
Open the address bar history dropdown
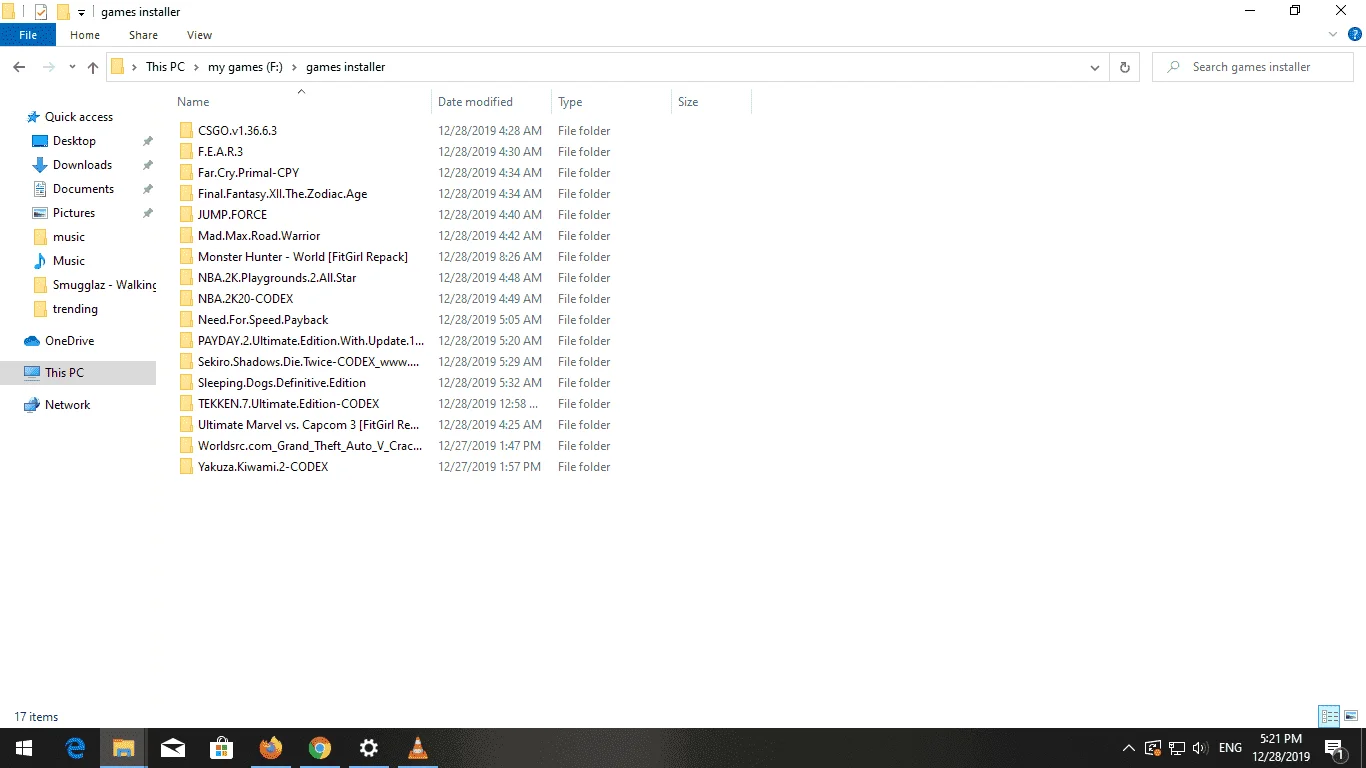(x=1096, y=67)
